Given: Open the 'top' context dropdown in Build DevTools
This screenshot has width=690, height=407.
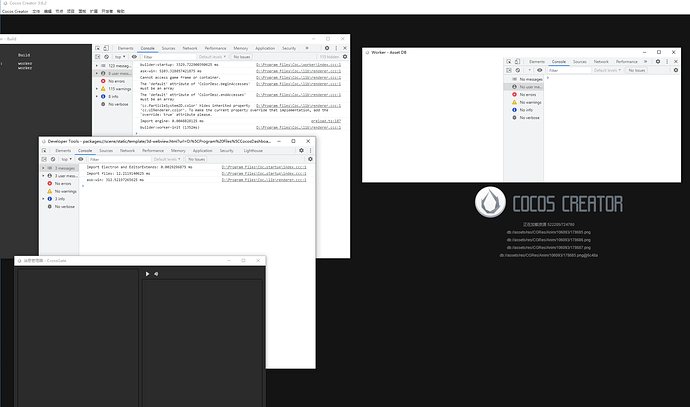Looking at the screenshot, I should (120, 57).
